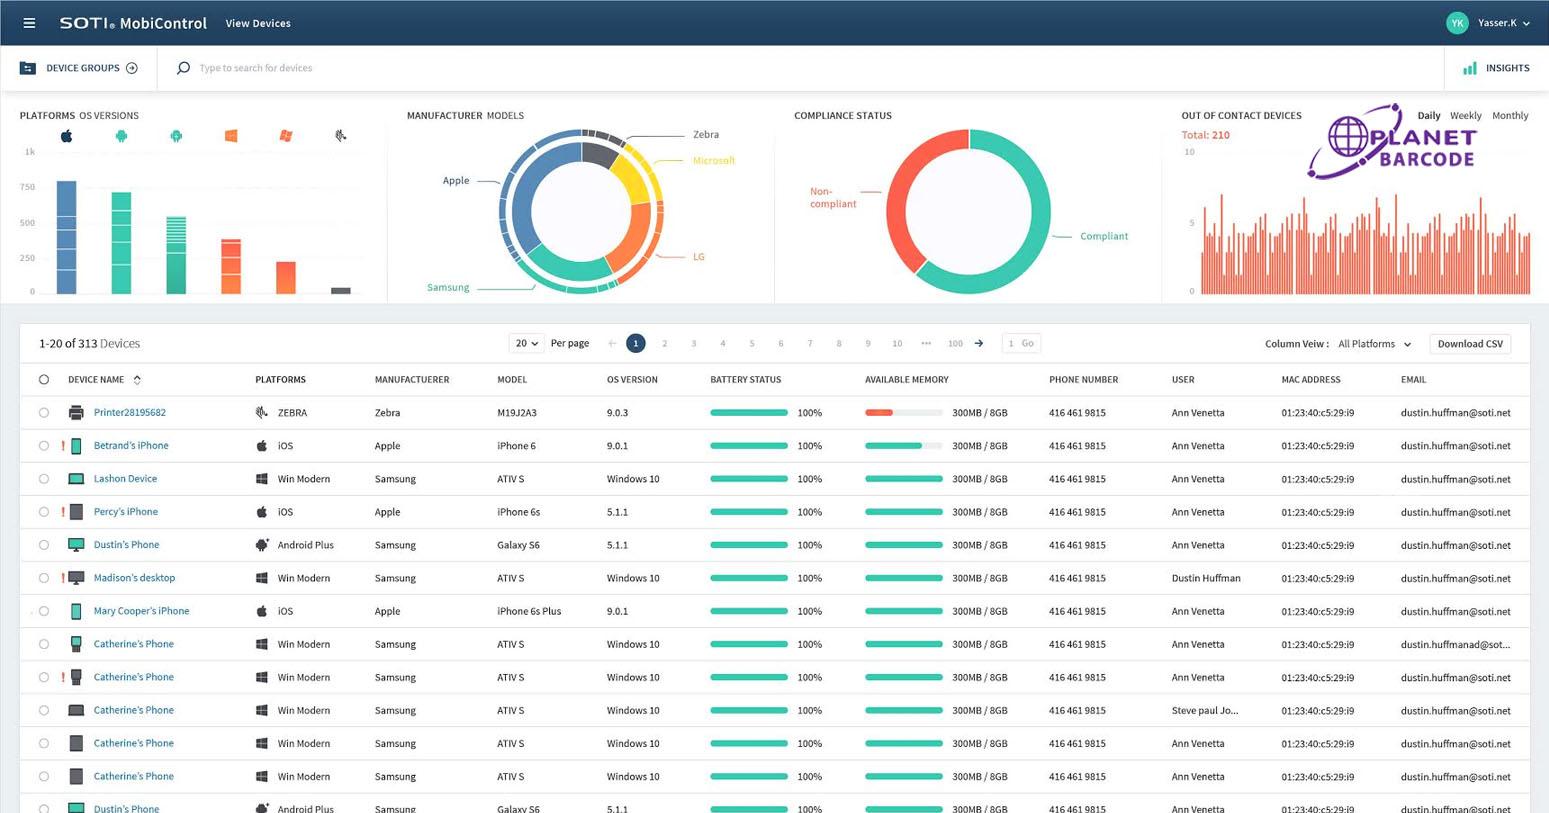Toggle the Device Name sort arrows
The height and width of the screenshot is (813, 1549).
(x=137, y=380)
